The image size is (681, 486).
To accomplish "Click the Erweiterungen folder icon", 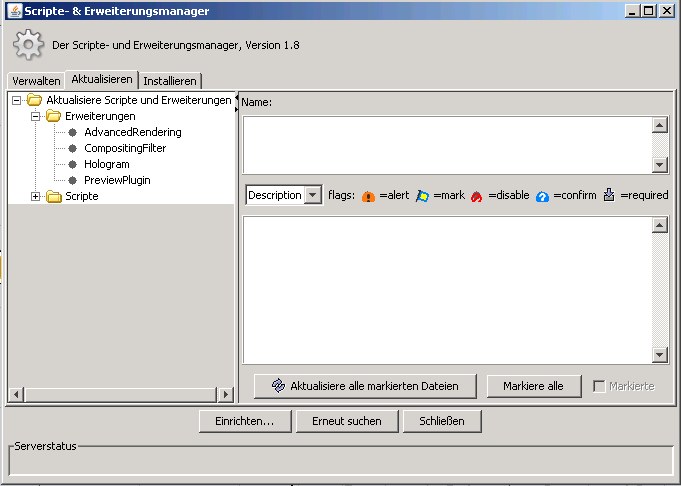I will coord(53,116).
